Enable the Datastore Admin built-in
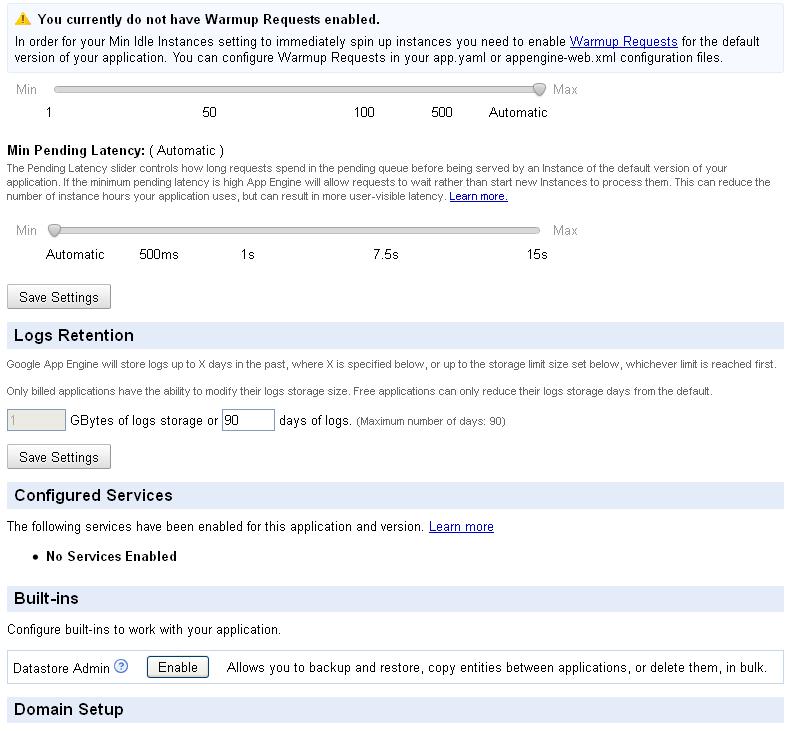Viewport: 799px width, 731px height. (178, 667)
